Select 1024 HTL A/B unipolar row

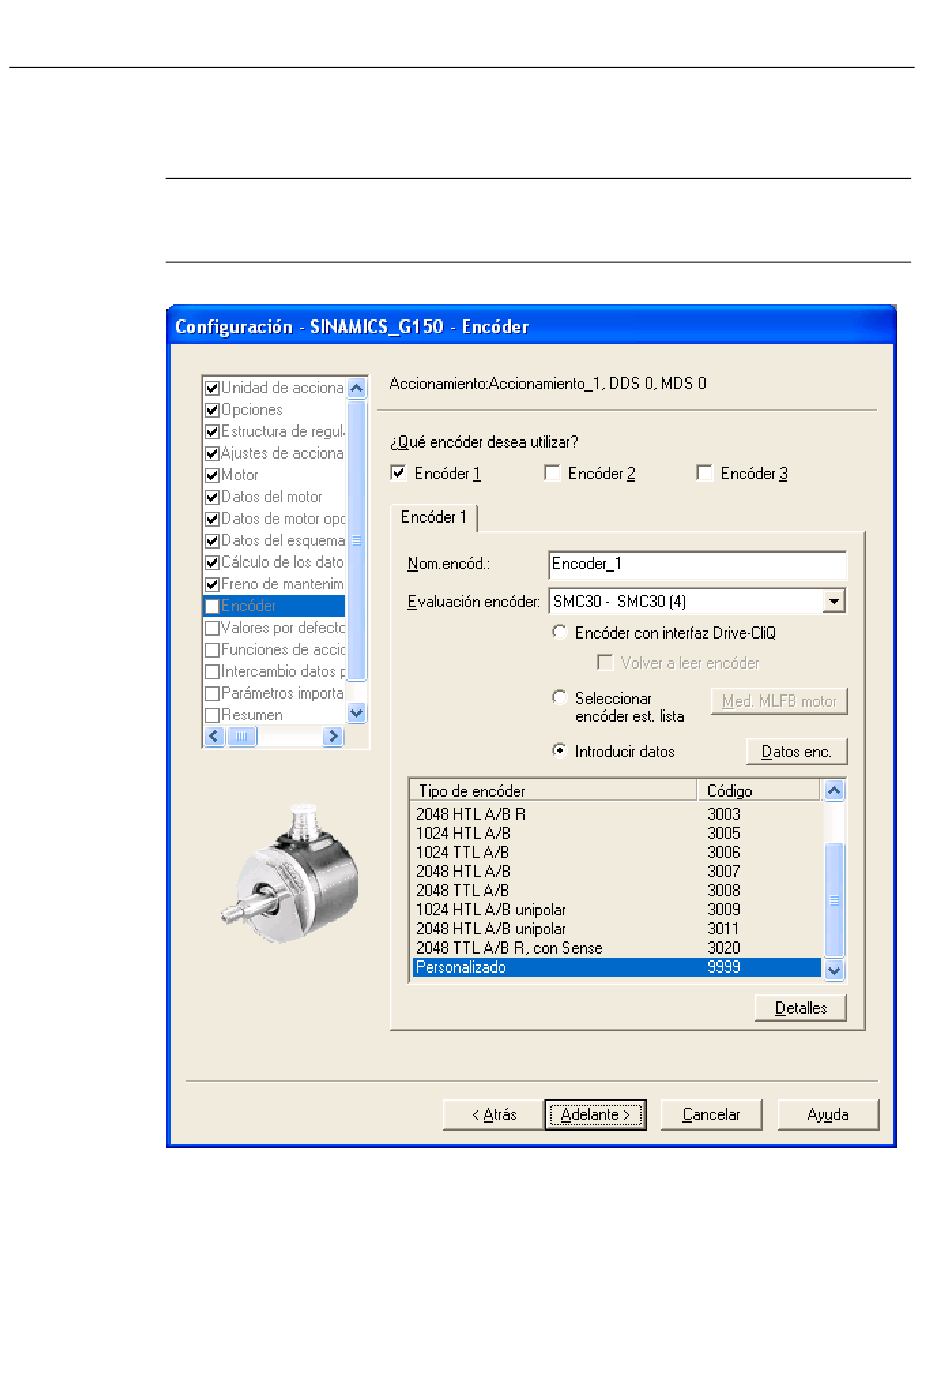(616, 909)
